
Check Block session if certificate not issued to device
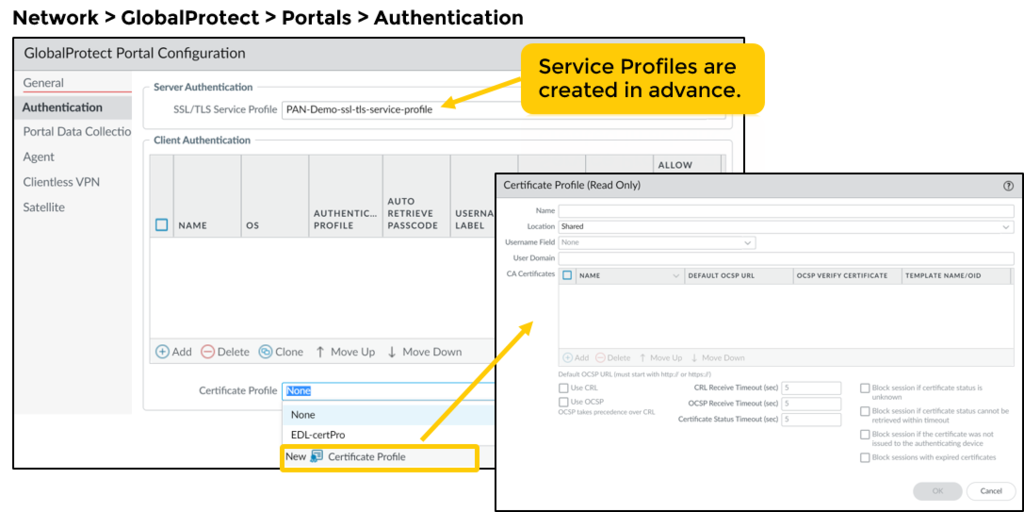point(865,434)
